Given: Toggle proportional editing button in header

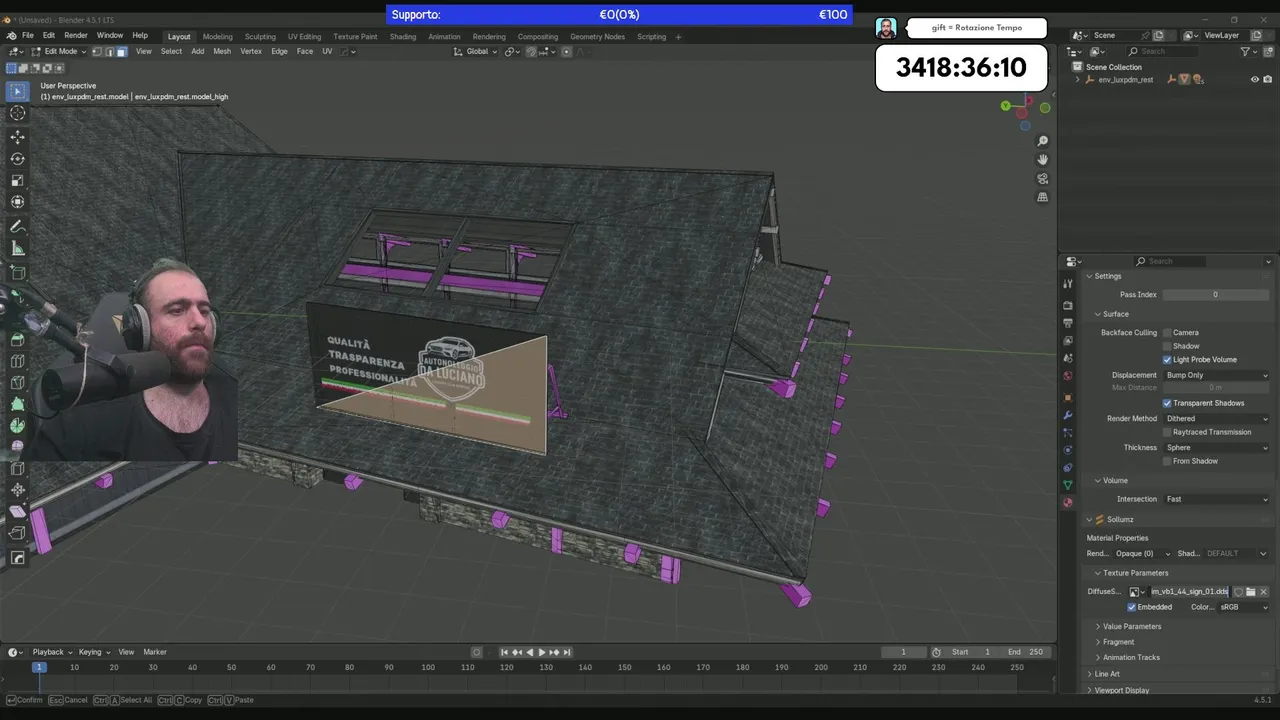Looking at the screenshot, I should 565,51.
